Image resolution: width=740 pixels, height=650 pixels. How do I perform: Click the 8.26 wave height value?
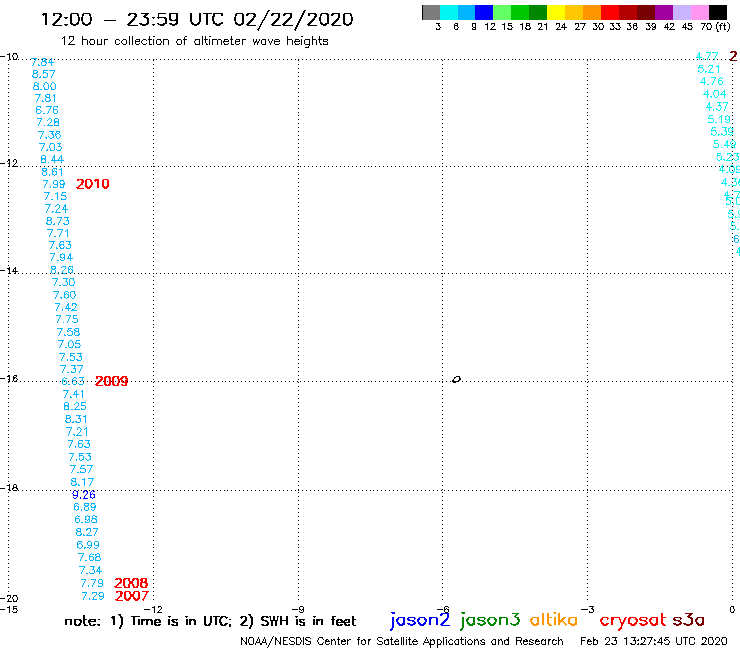click(x=62, y=270)
